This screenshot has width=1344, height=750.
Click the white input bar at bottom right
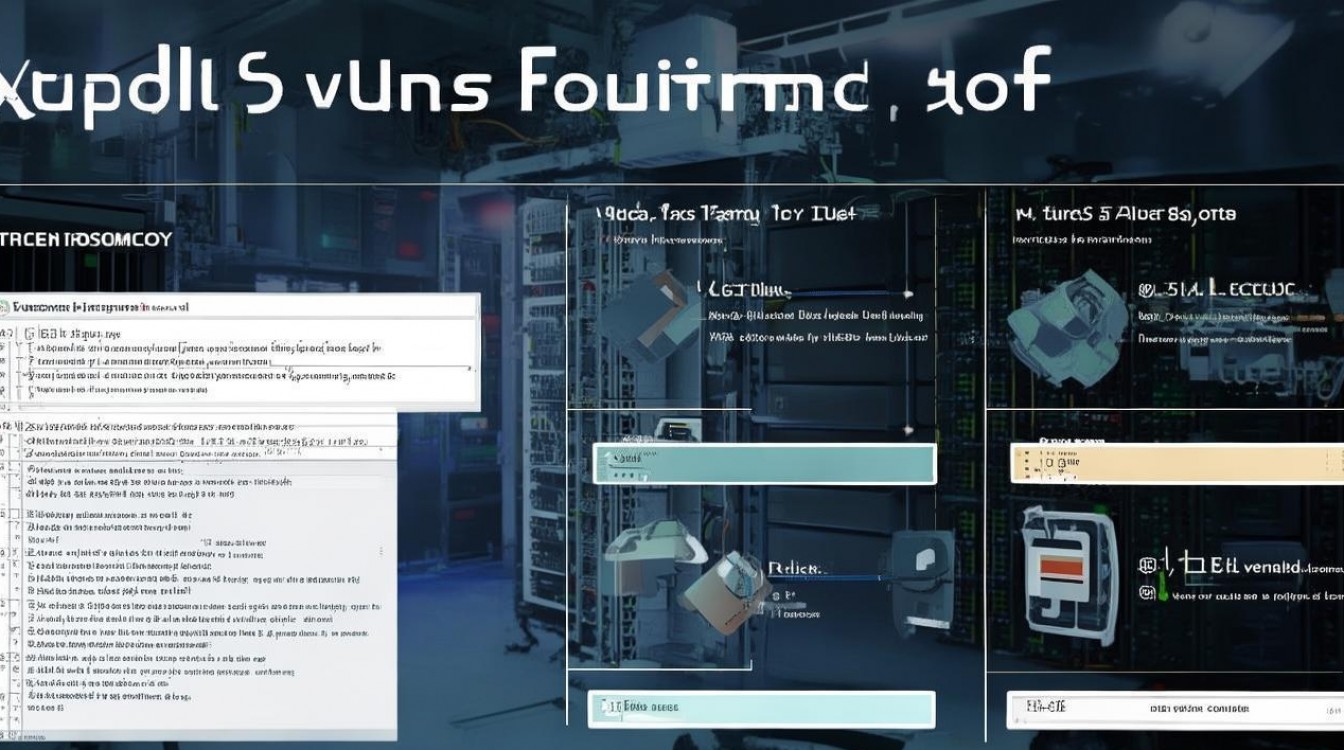1174,708
